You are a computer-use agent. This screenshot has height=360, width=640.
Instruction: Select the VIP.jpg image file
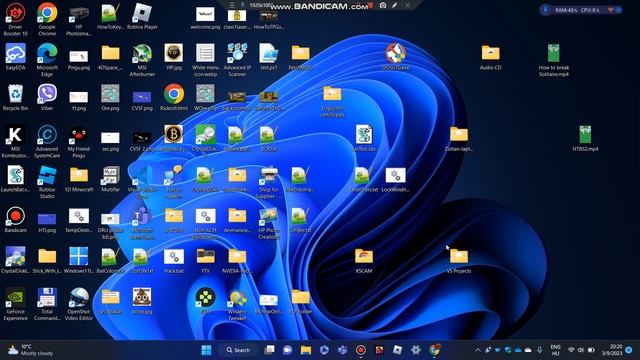174,57
